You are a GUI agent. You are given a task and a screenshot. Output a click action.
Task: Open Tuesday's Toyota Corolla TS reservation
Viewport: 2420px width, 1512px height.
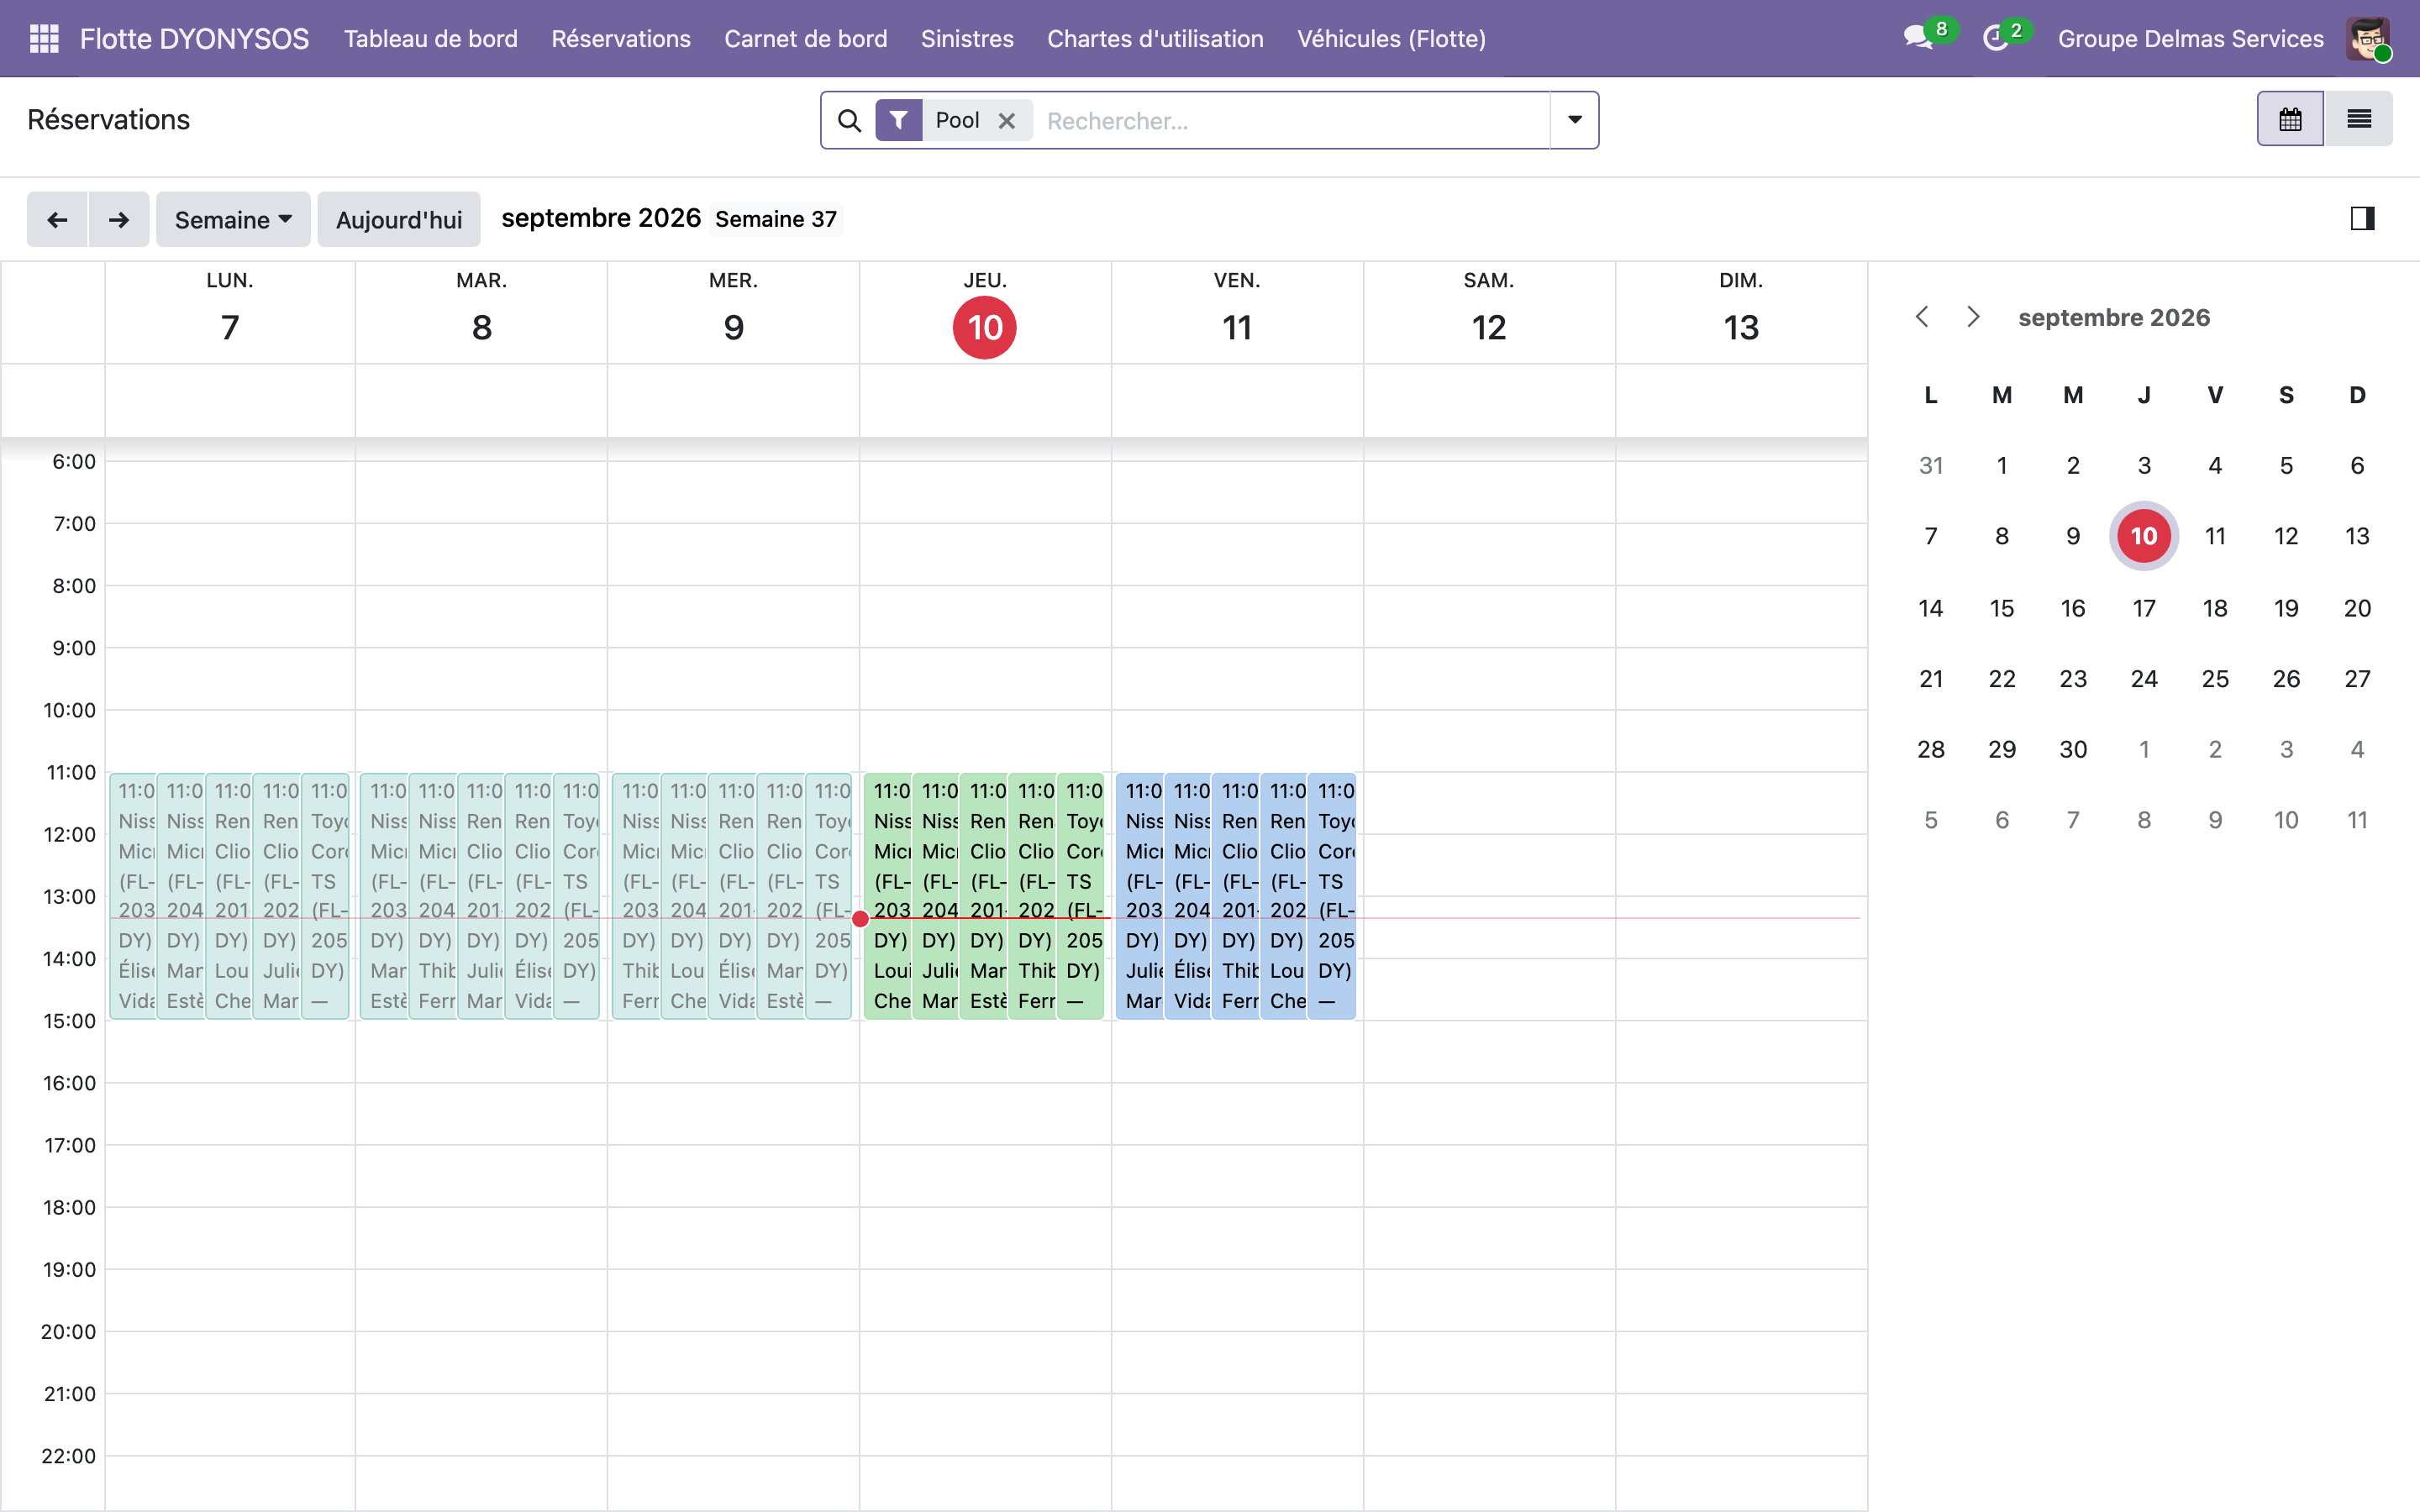pyautogui.click(x=577, y=896)
